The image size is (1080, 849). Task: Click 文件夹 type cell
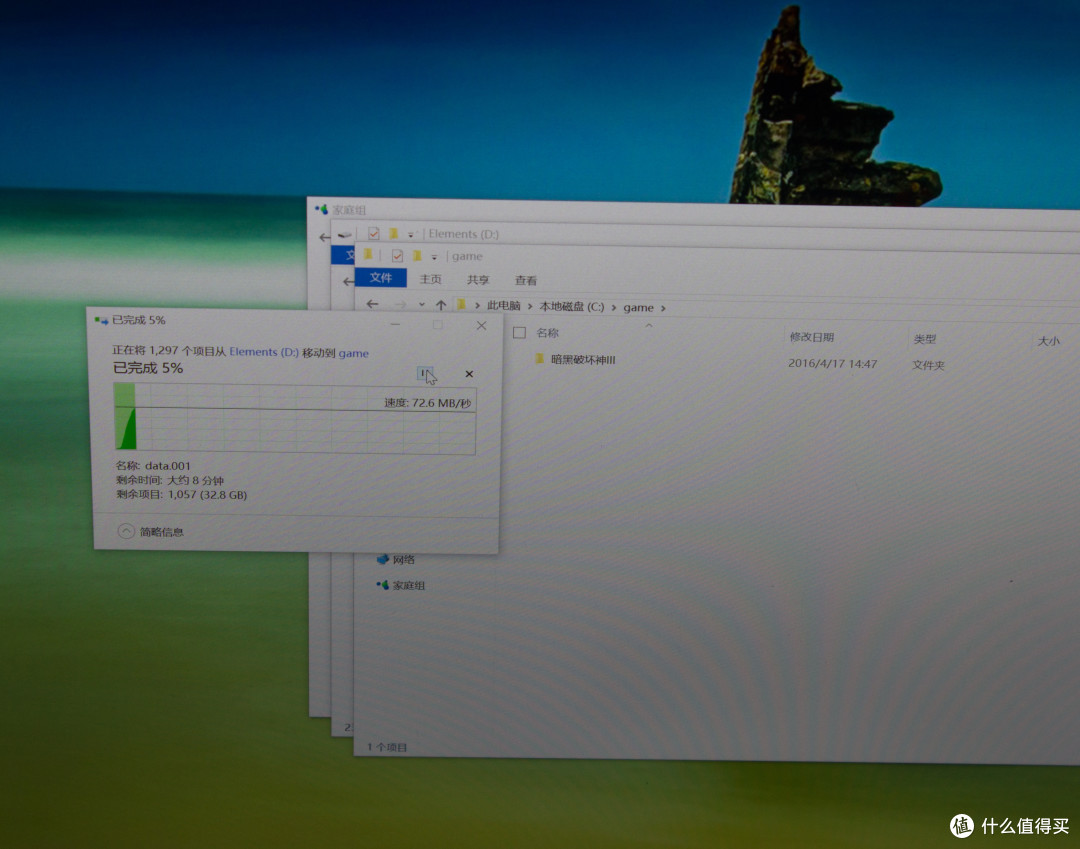tap(928, 365)
